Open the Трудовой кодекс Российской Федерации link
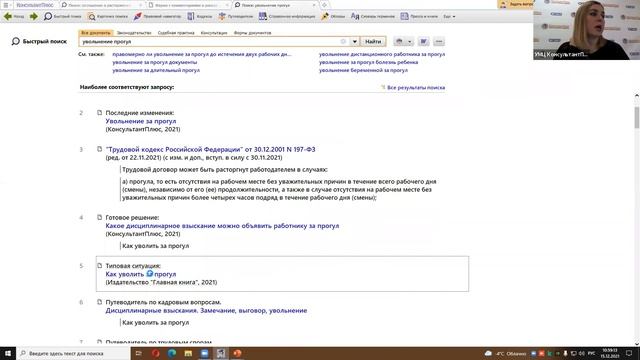Screen dimensions: 640x360 (210, 149)
